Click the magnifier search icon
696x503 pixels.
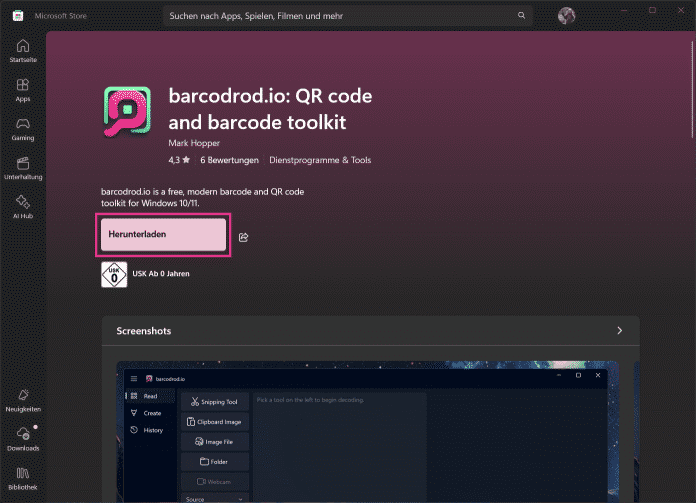[x=521, y=16]
